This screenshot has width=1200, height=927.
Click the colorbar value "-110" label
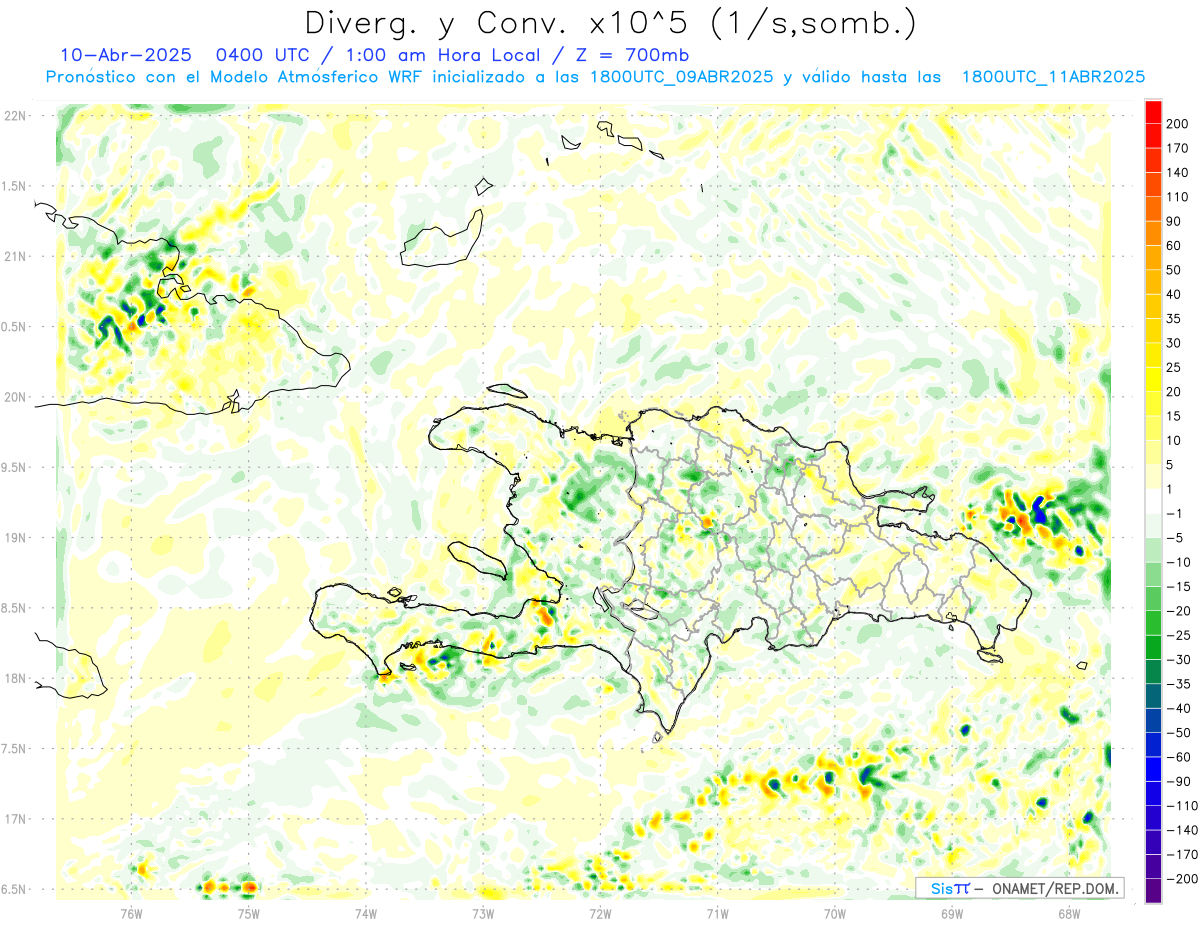point(1180,806)
